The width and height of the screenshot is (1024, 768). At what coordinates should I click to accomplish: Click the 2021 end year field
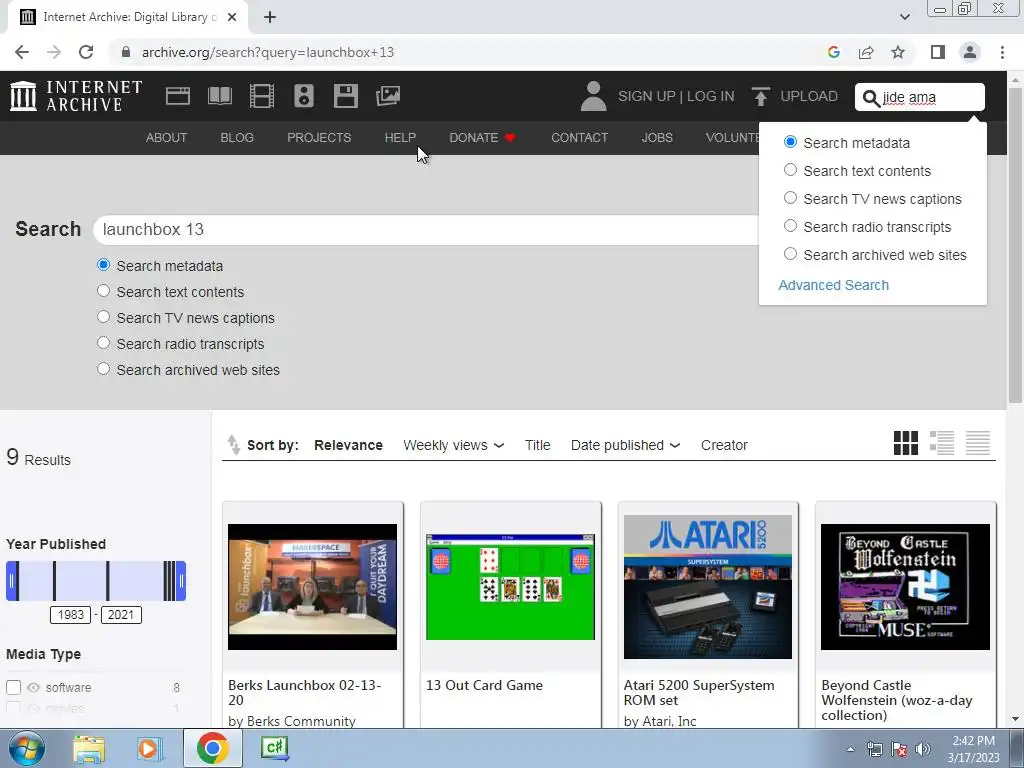pos(121,615)
